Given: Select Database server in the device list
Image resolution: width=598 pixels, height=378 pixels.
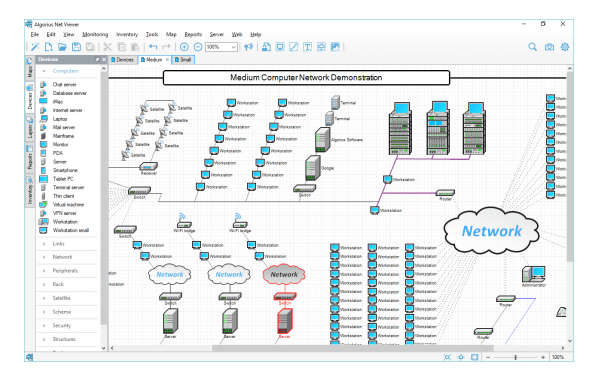Looking at the screenshot, I should coord(69,93).
